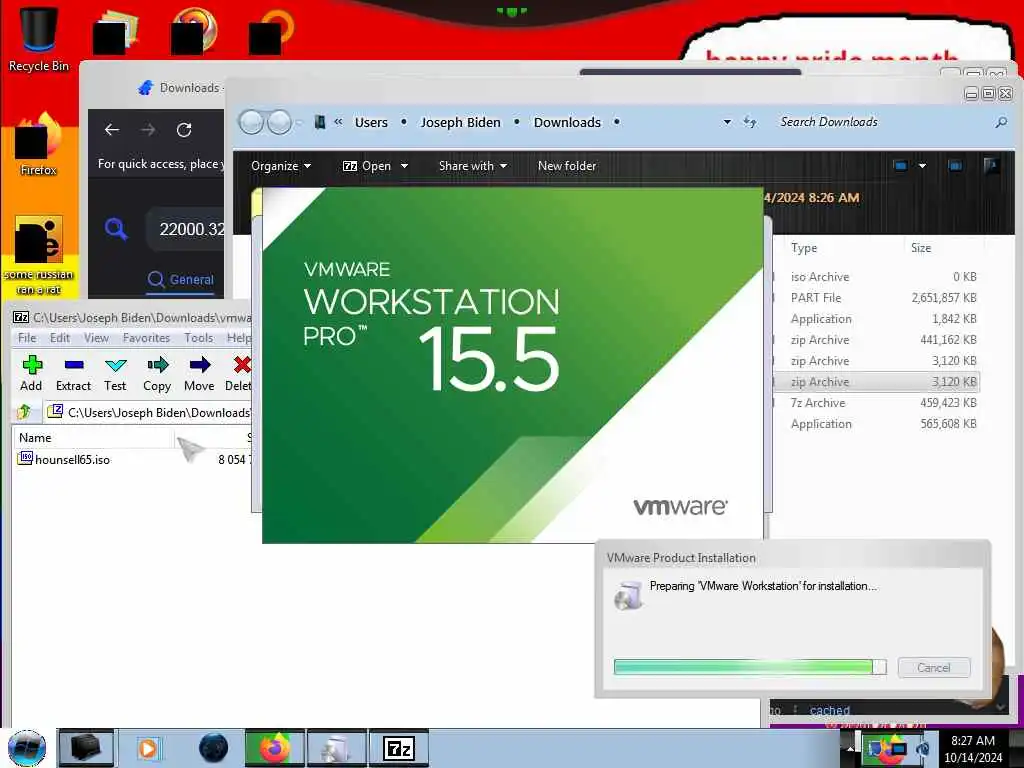Toggle the preview pane icon in Explorer
The image size is (1024, 768).
[955, 166]
